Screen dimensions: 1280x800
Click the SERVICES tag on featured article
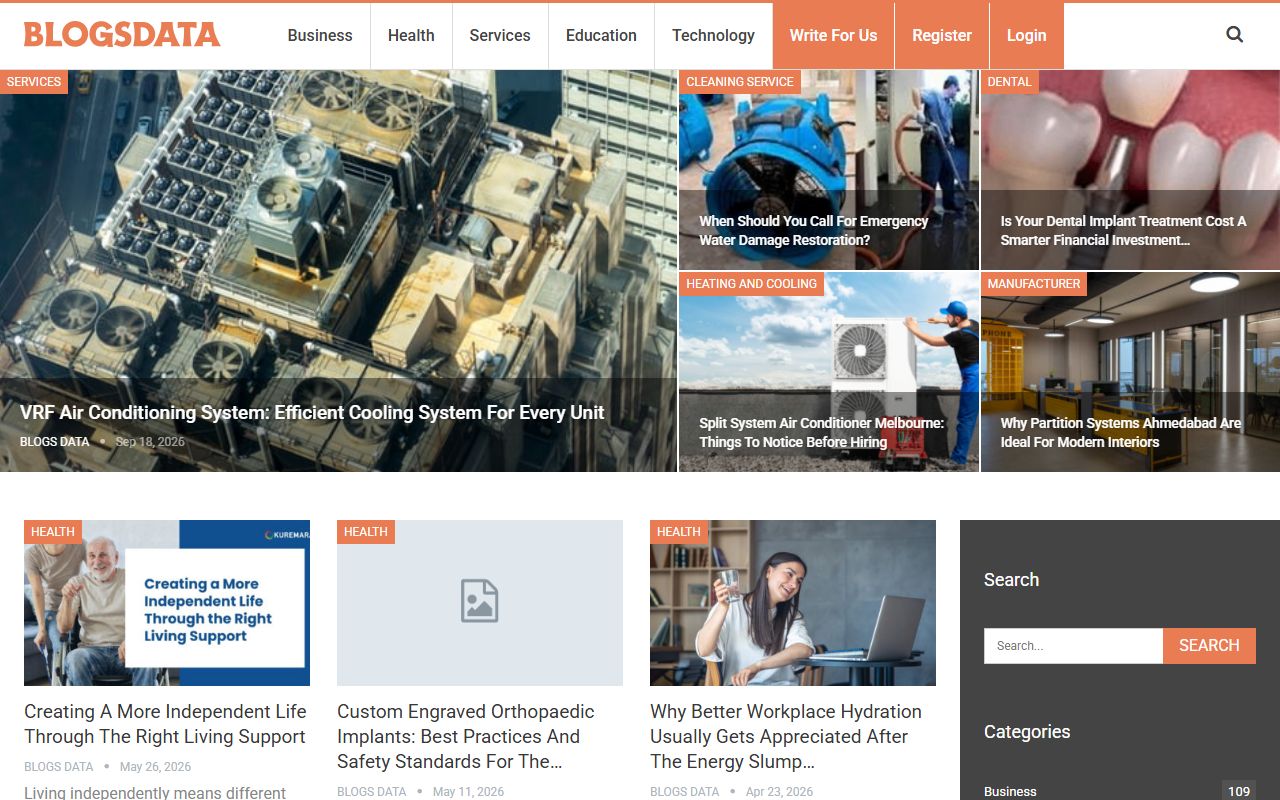(x=34, y=82)
